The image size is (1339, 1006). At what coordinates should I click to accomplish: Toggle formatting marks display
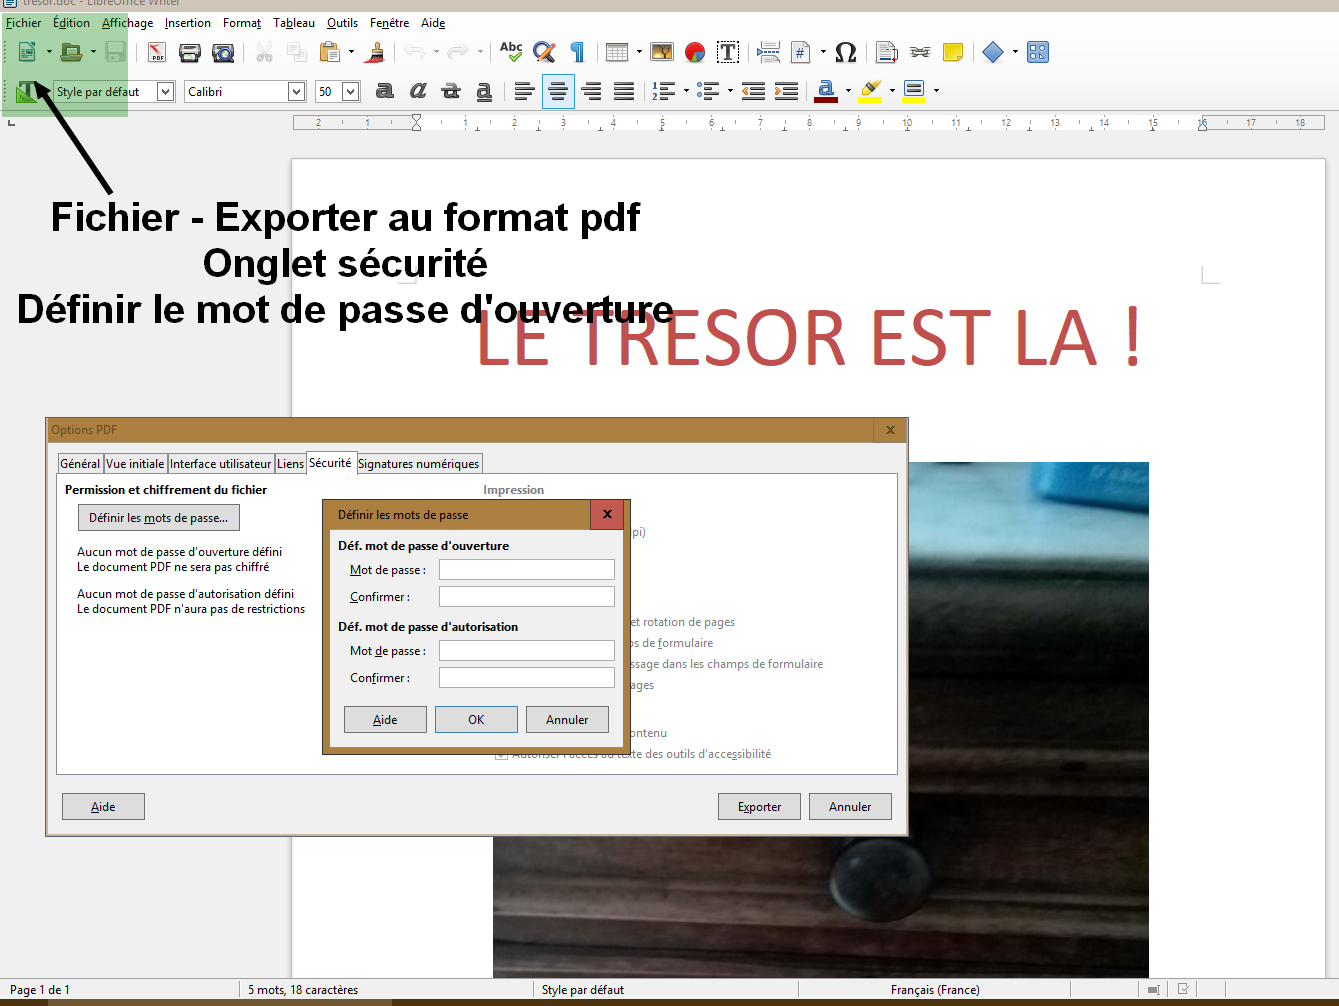[x=578, y=52]
